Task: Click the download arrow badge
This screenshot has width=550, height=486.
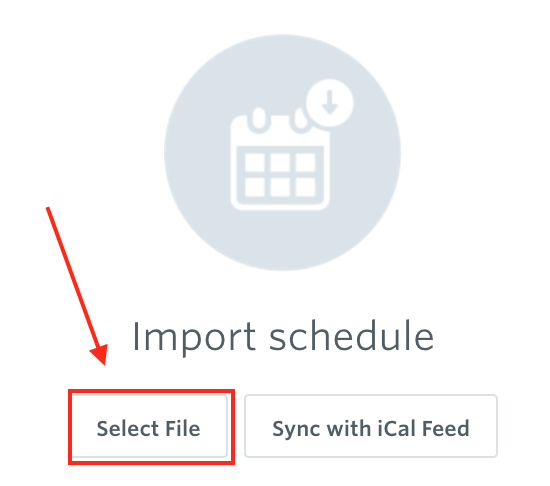Action: coord(330,103)
